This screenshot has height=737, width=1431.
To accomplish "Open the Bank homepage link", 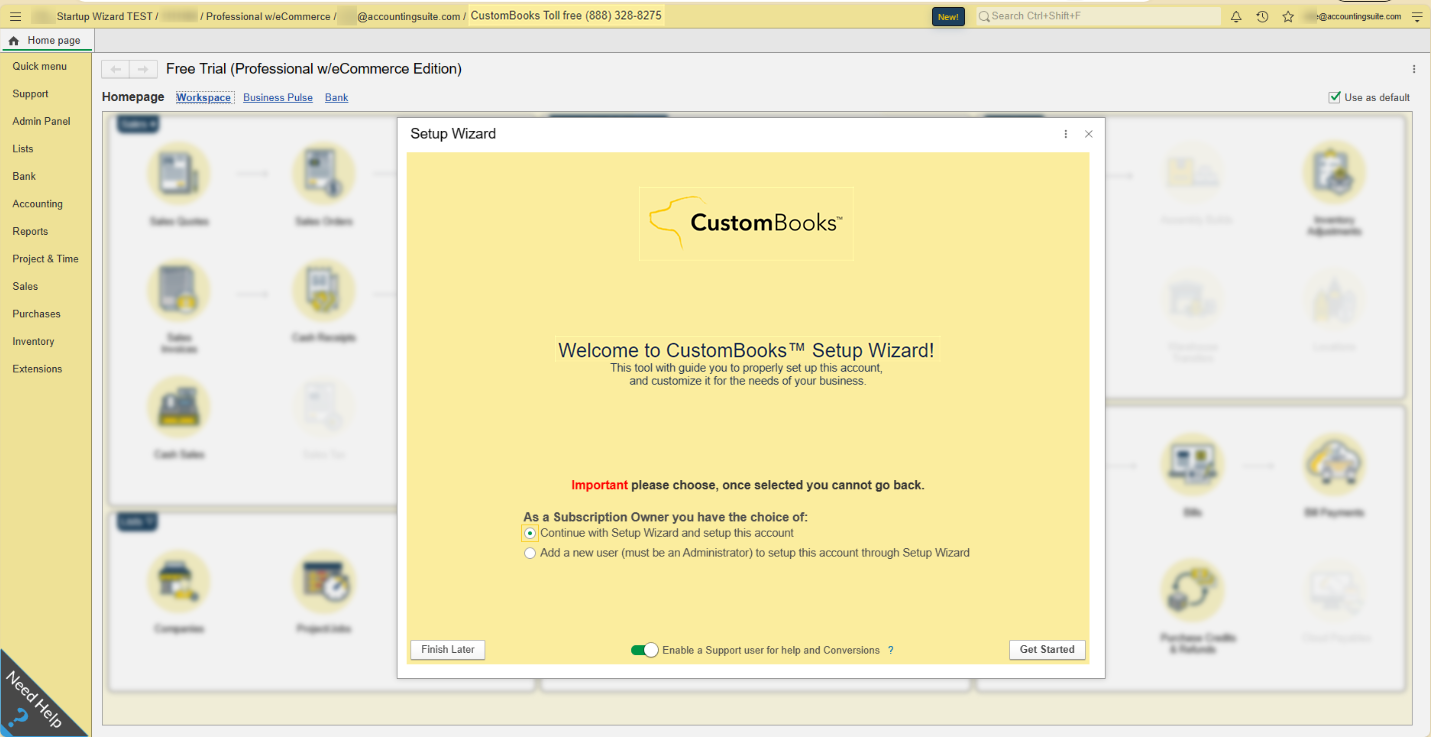I will [336, 97].
